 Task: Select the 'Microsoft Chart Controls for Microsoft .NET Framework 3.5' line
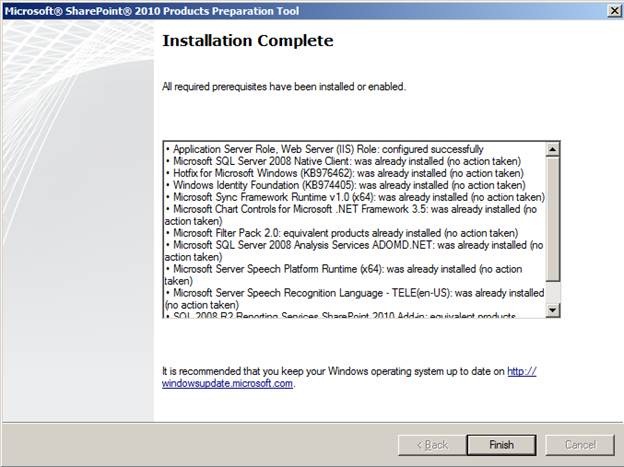pyautogui.click(x=351, y=215)
